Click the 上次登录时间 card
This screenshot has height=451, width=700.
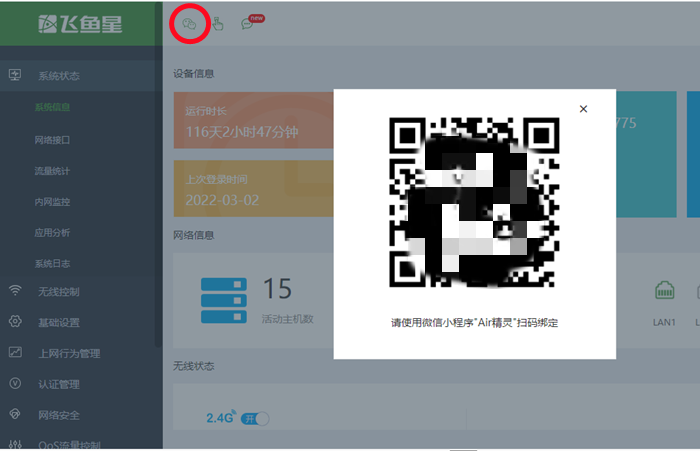[x=254, y=188]
